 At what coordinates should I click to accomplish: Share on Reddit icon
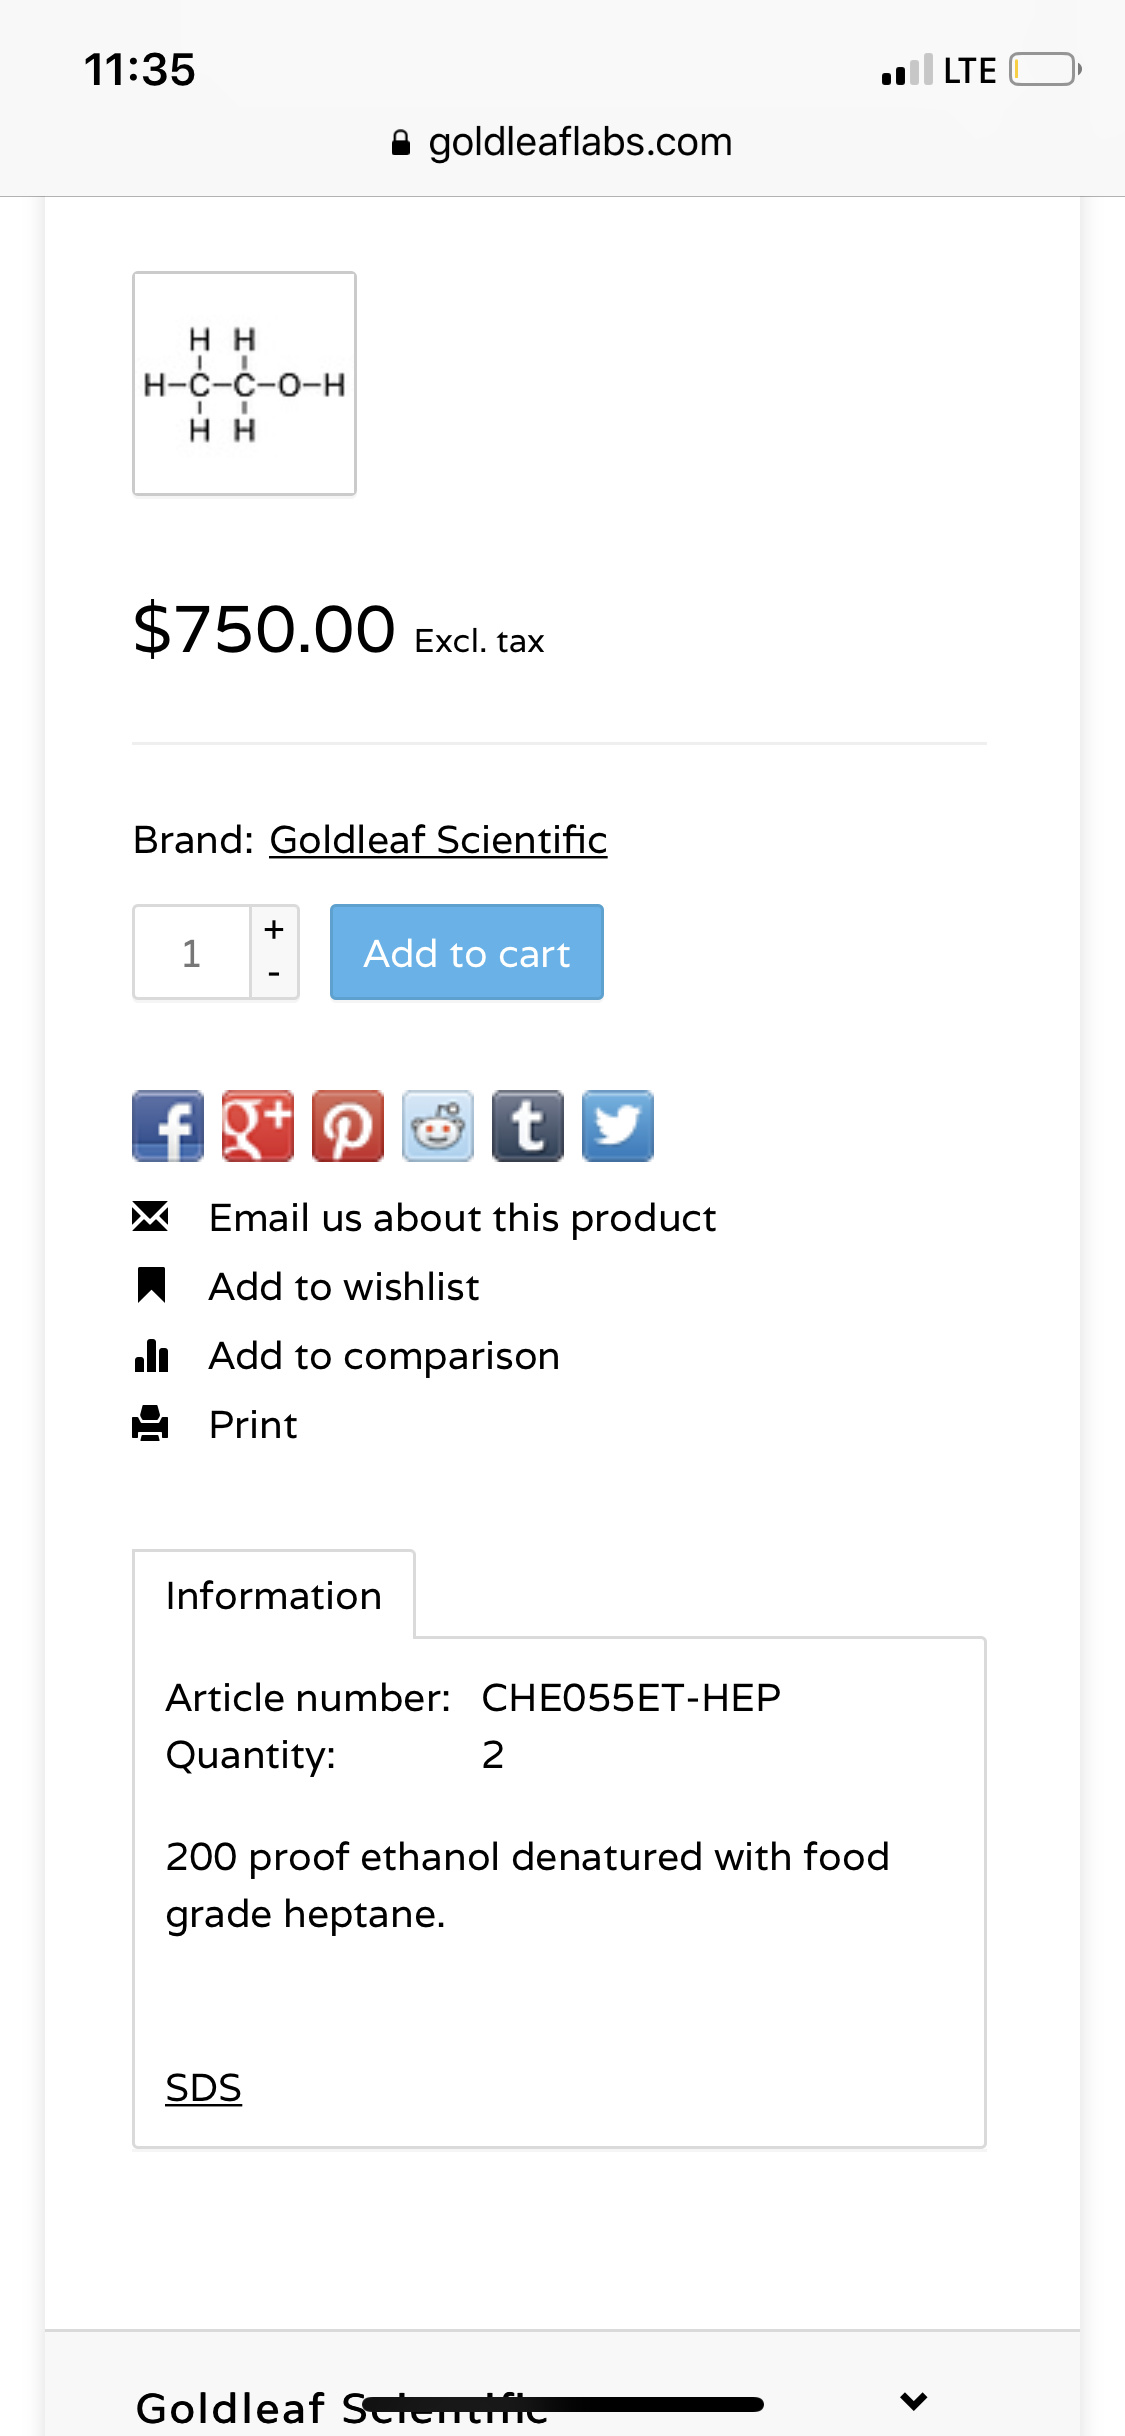click(438, 1126)
